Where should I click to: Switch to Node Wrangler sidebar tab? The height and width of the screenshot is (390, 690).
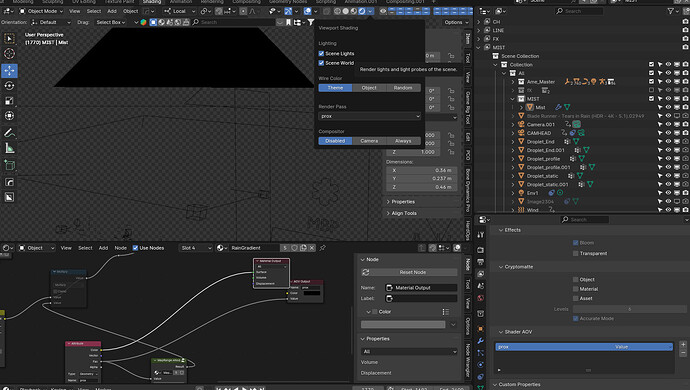(468, 361)
